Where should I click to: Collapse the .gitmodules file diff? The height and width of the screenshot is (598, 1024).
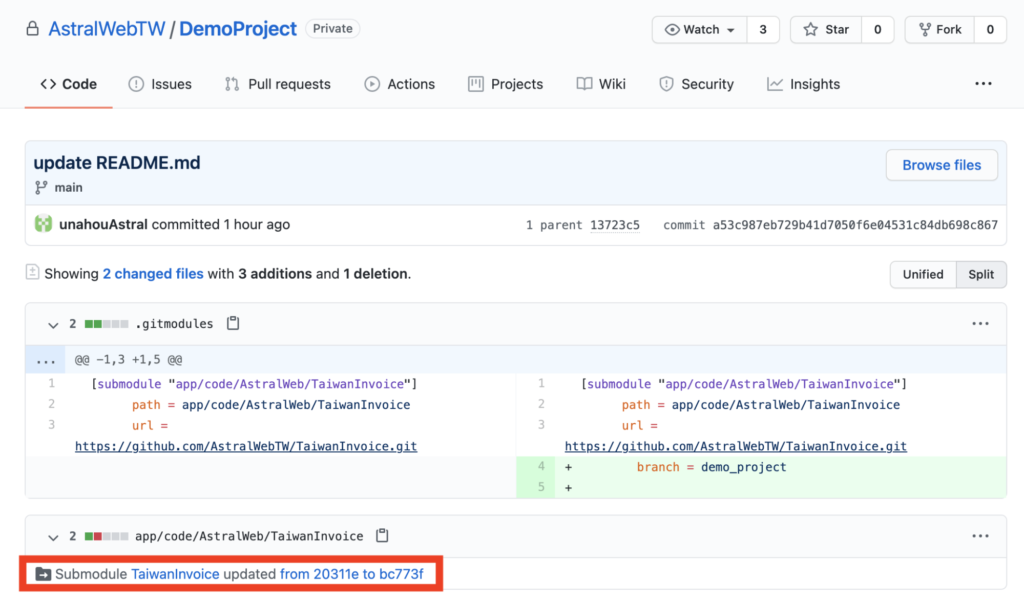click(52, 324)
